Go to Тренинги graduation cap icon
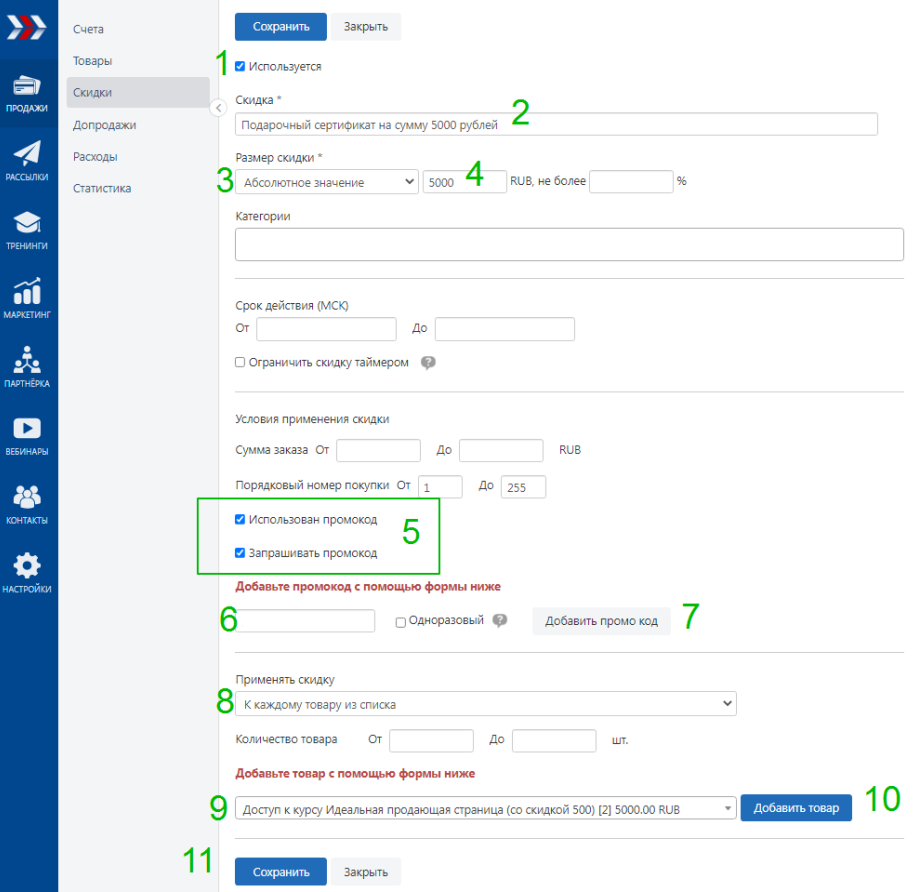Image resolution: width=914 pixels, height=892 pixels. 27,223
